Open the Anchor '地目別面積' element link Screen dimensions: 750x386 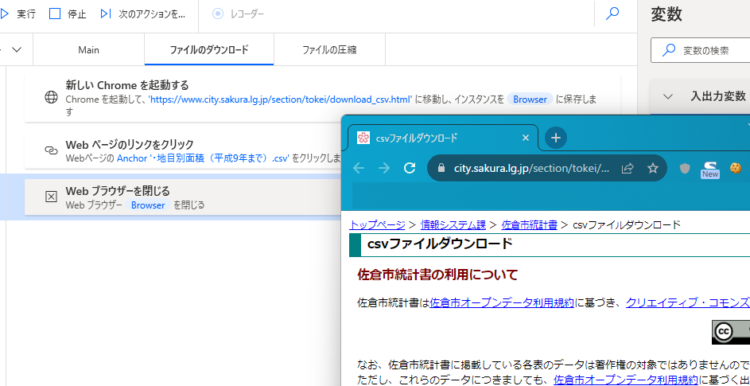click(203, 158)
